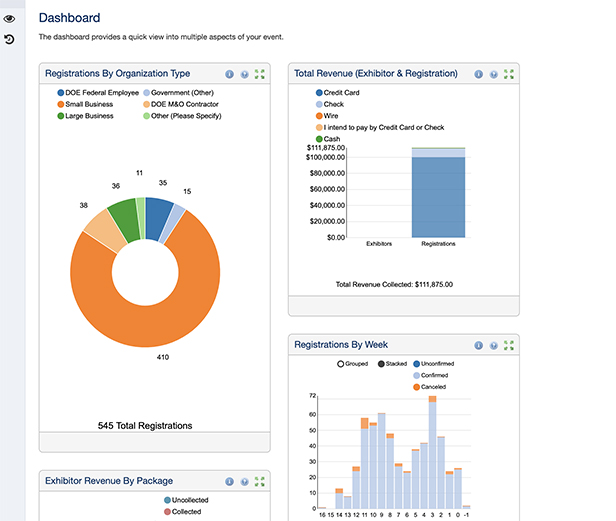The image size is (616, 521).
Task: Open info icon on Registrations By Week
Action: tap(478, 345)
